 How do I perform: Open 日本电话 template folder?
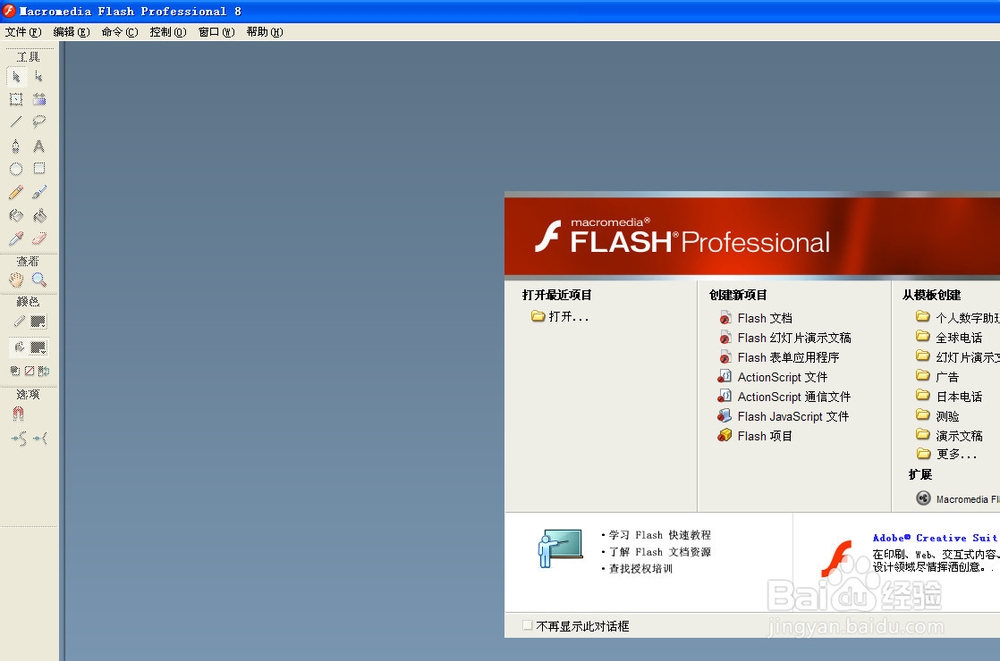point(949,396)
